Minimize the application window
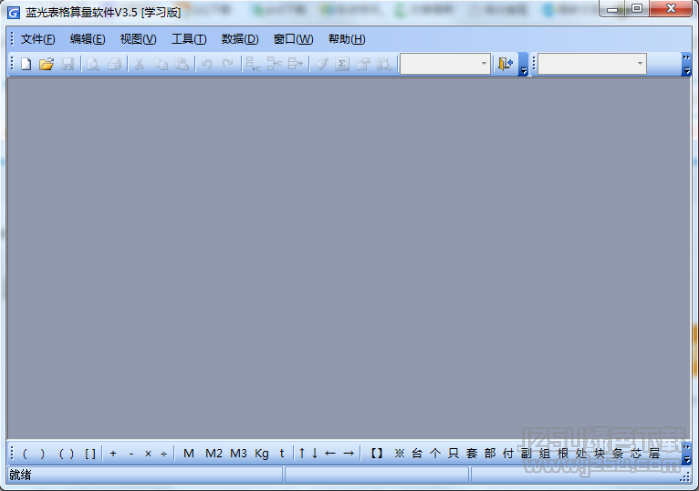 point(613,9)
